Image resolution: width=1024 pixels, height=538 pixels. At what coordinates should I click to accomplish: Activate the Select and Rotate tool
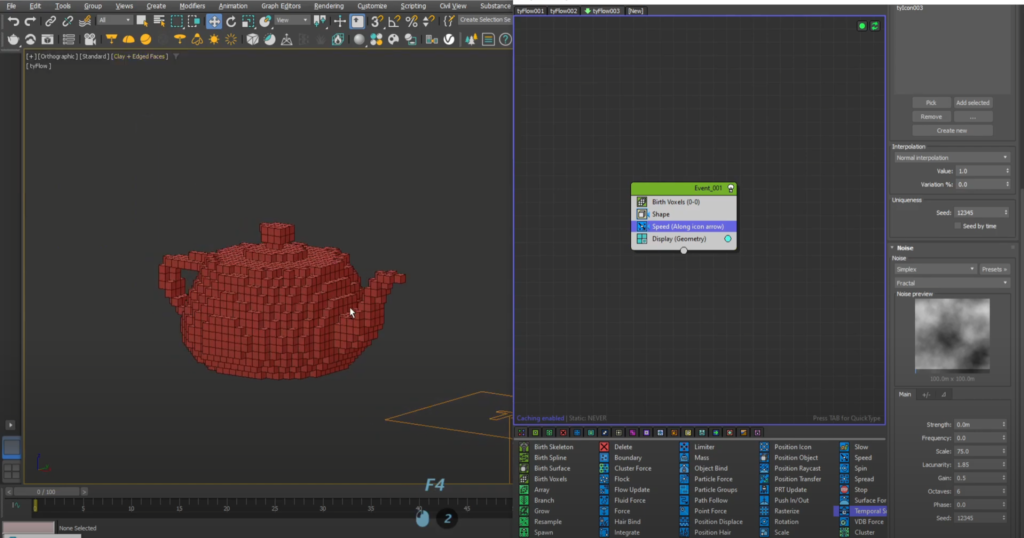231,22
